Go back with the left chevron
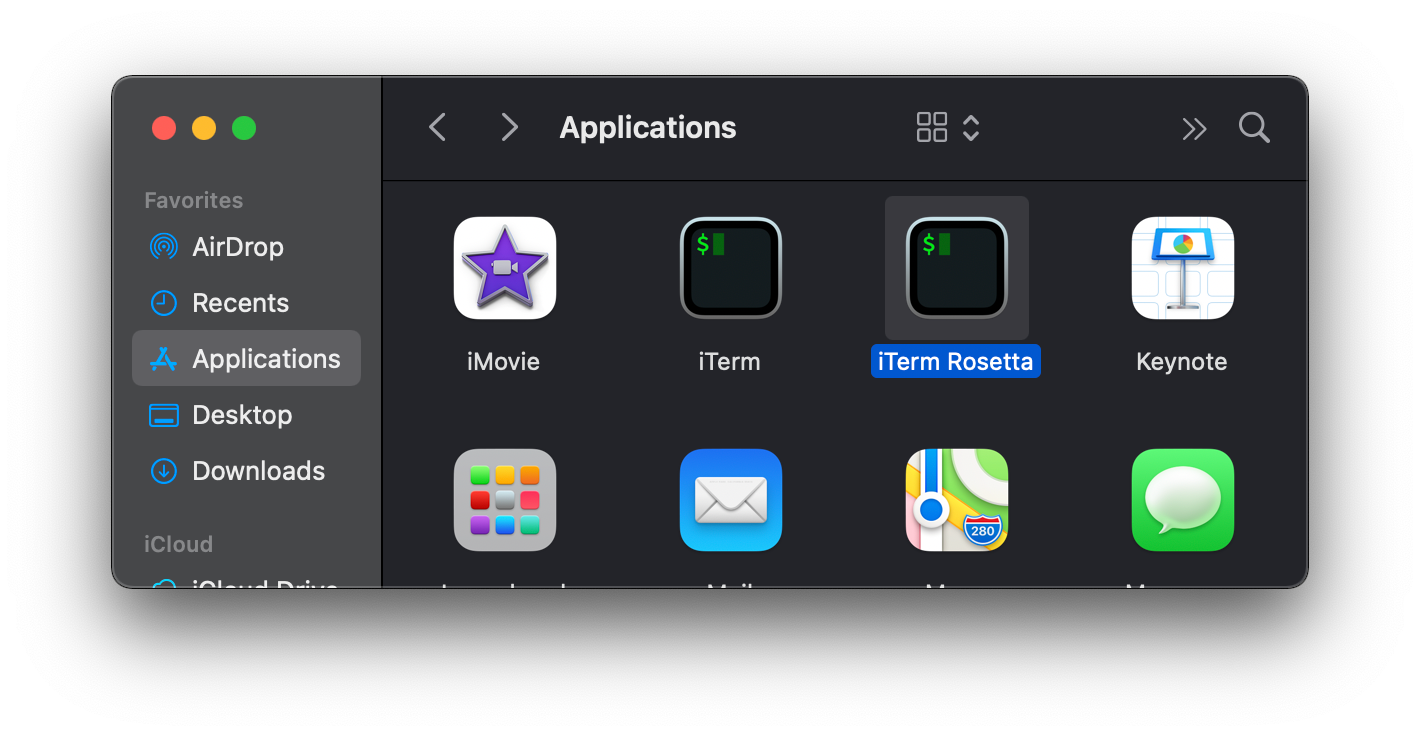 (437, 127)
